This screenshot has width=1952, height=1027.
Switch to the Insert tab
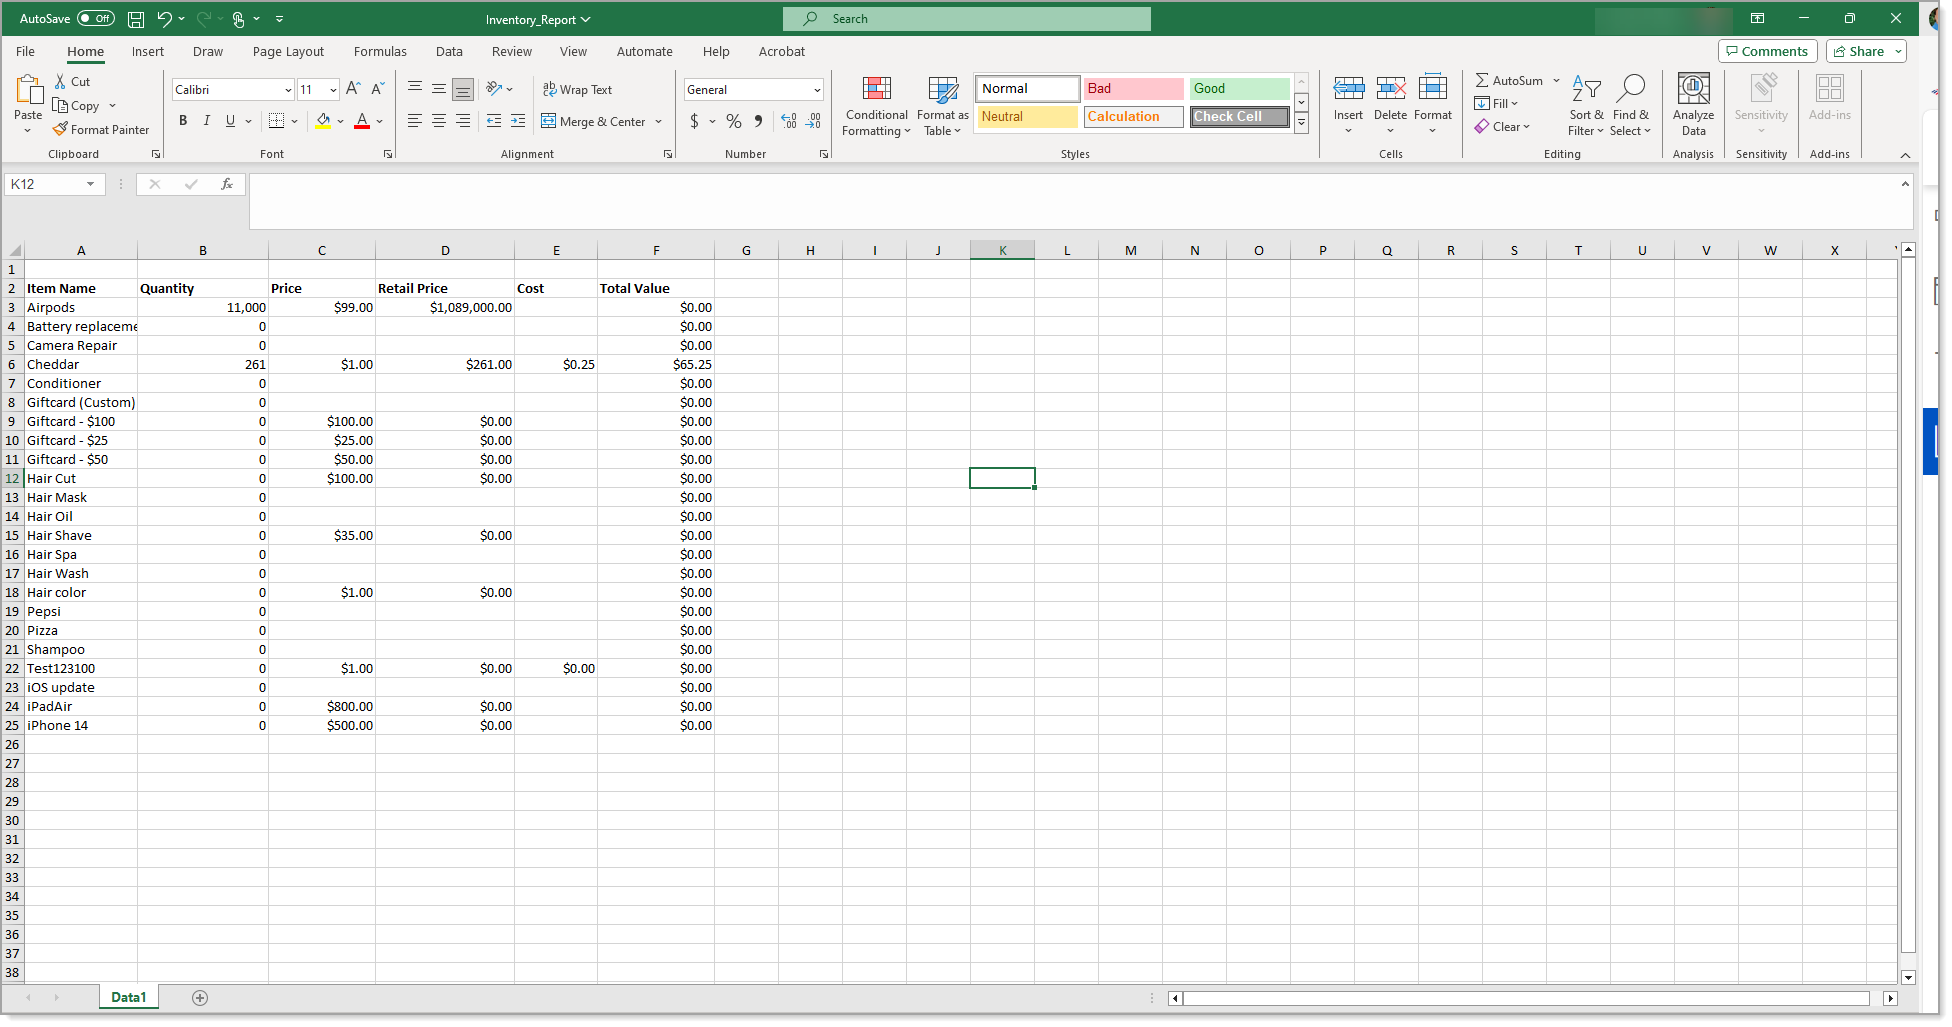pyautogui.click(x=148, y=52)
